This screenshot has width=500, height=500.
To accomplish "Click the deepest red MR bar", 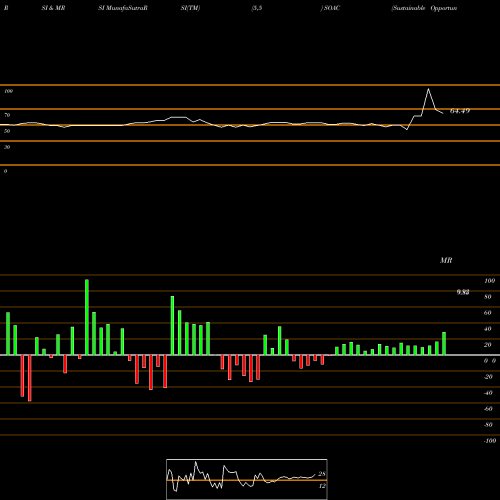I will tap(30, 378).
